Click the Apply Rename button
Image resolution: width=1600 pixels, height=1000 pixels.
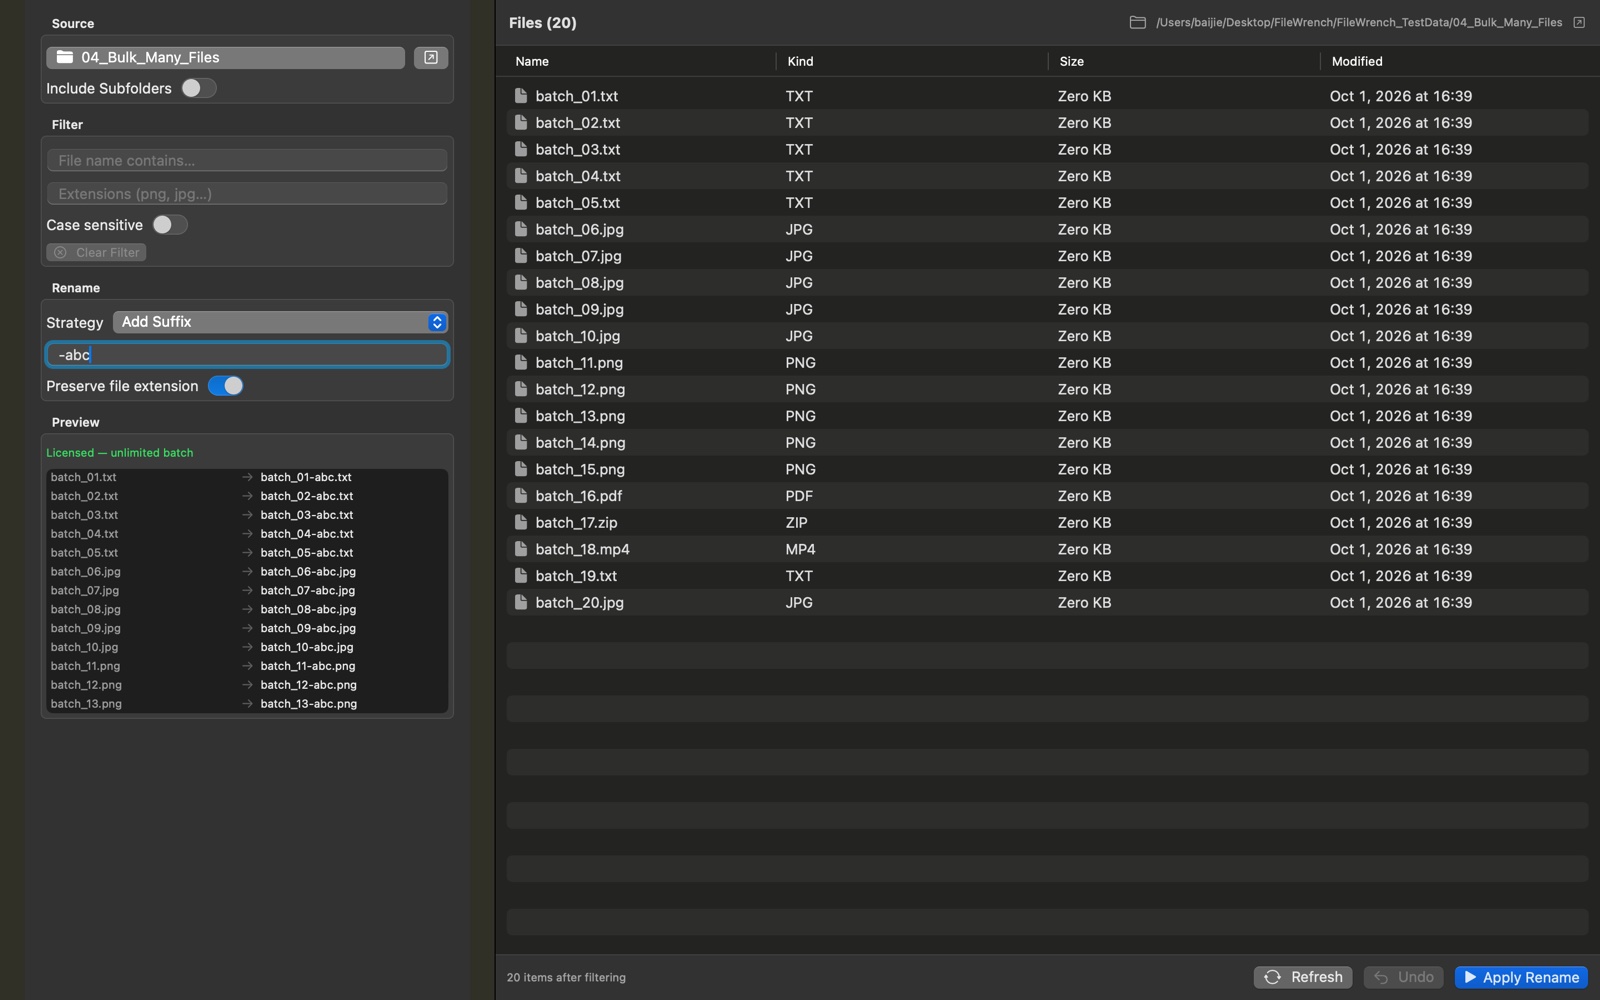click(x=1521, y=977)
